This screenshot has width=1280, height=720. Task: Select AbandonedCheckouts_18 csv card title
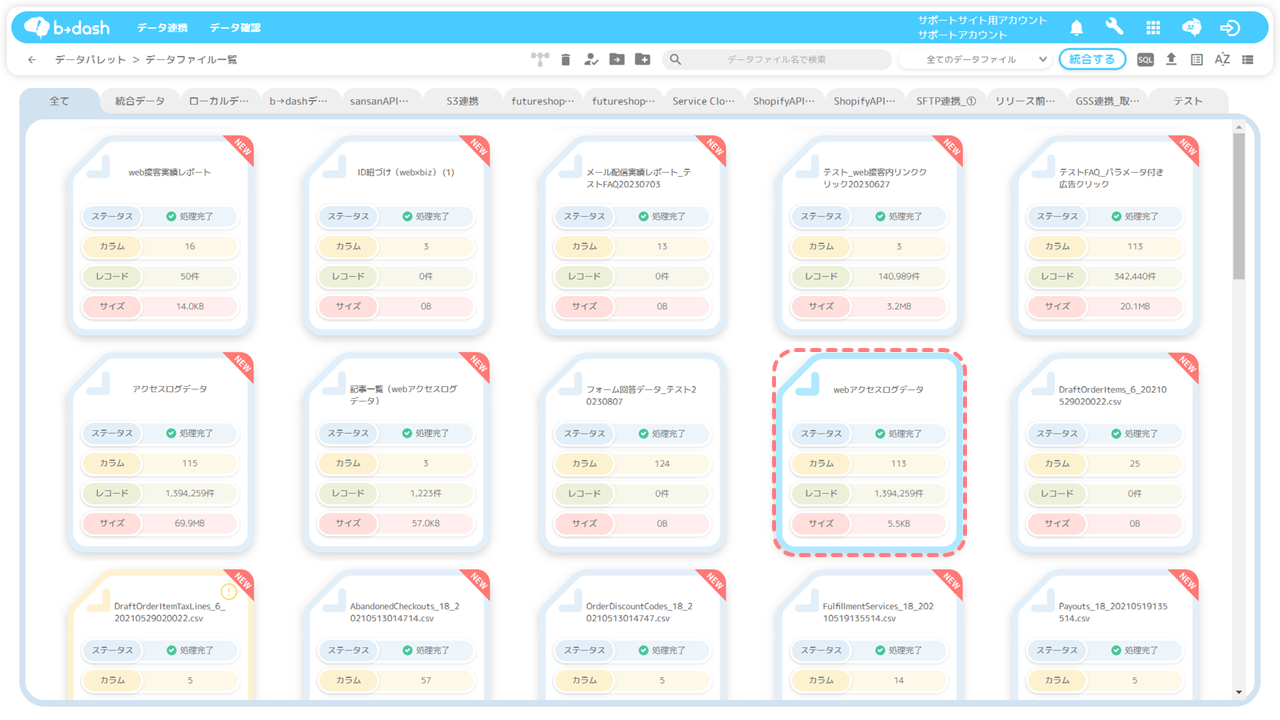point(403,612)
